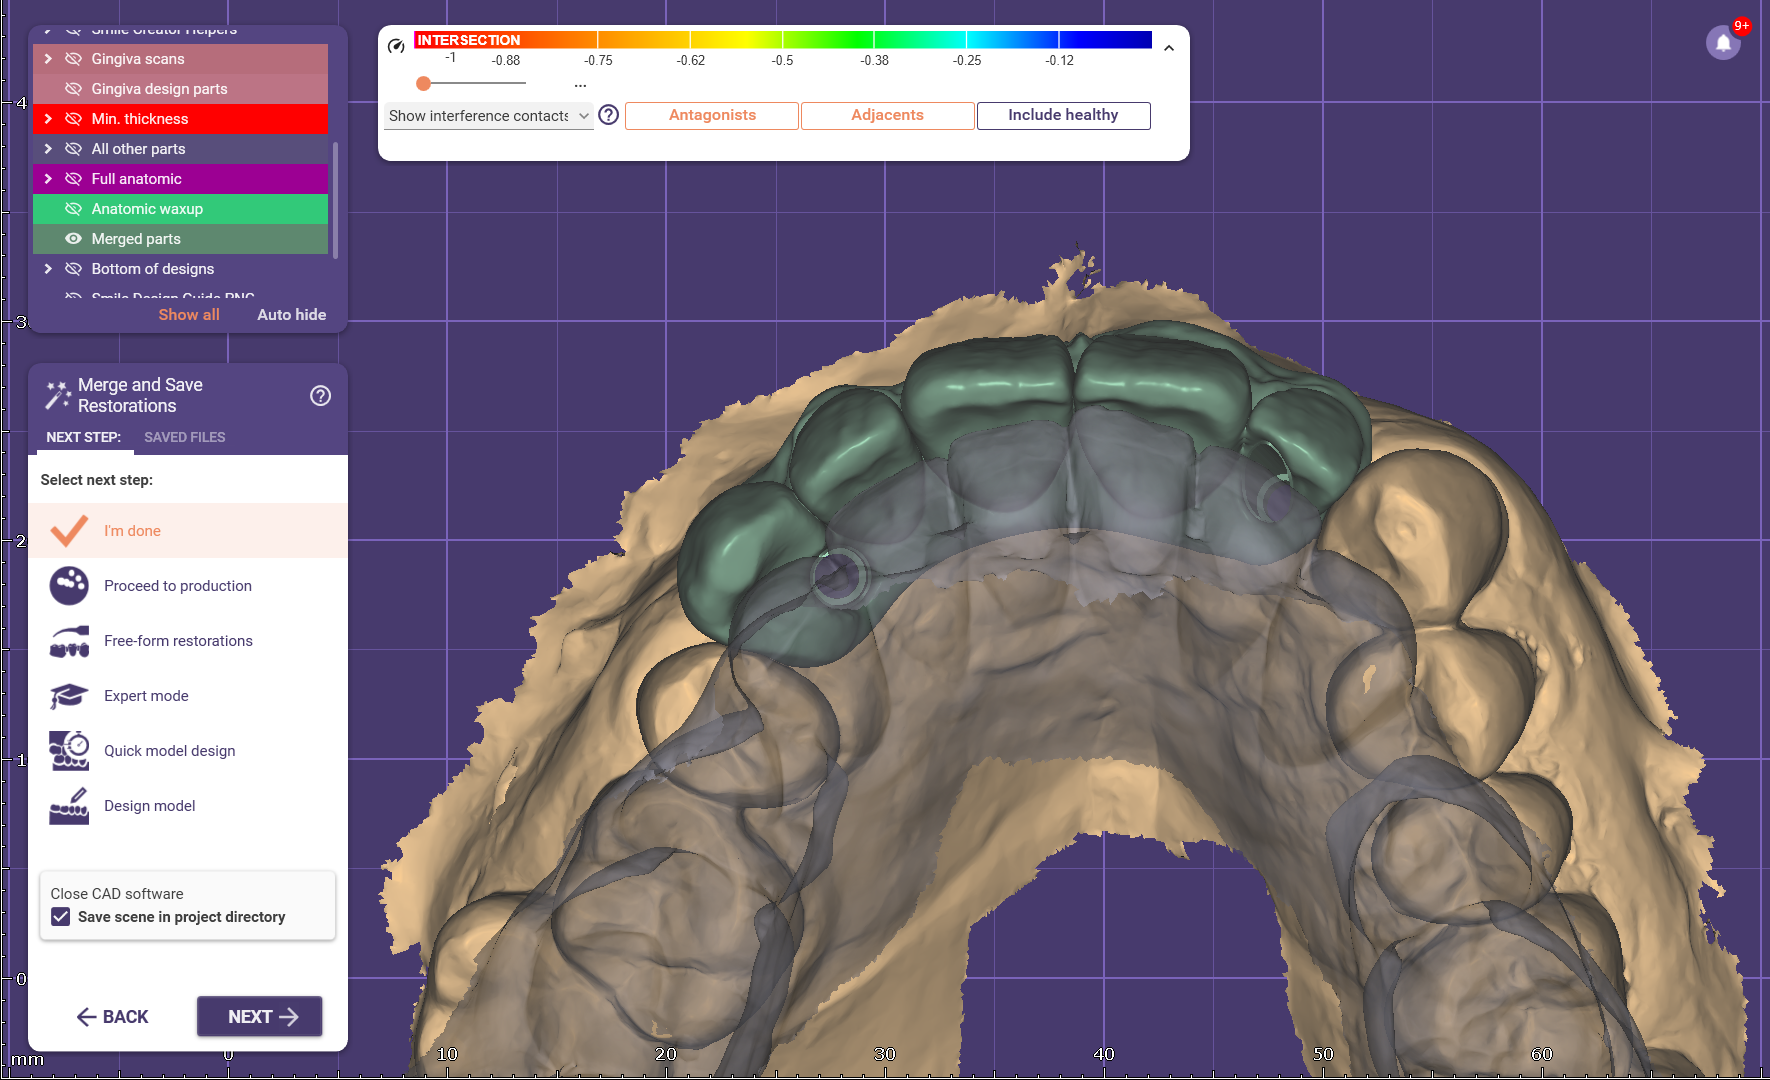
Task: Select the Quick model design icon
Action: pyautogui.click(x=69, y=751)
